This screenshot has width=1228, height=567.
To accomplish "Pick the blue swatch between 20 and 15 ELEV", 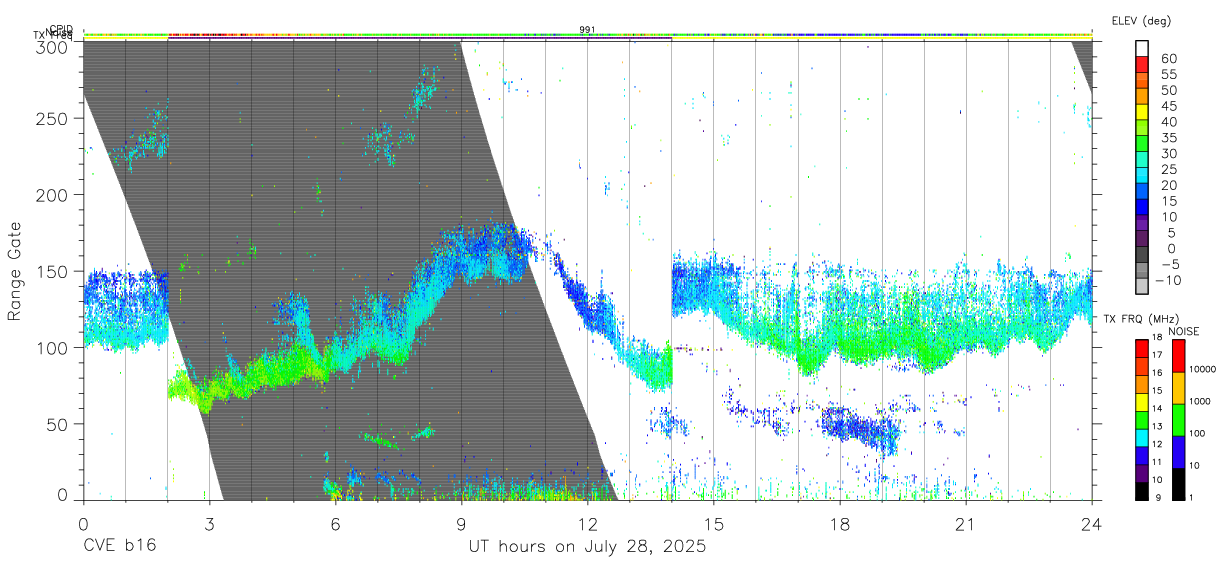I will pyautogui.click(x=1142, y=192).
